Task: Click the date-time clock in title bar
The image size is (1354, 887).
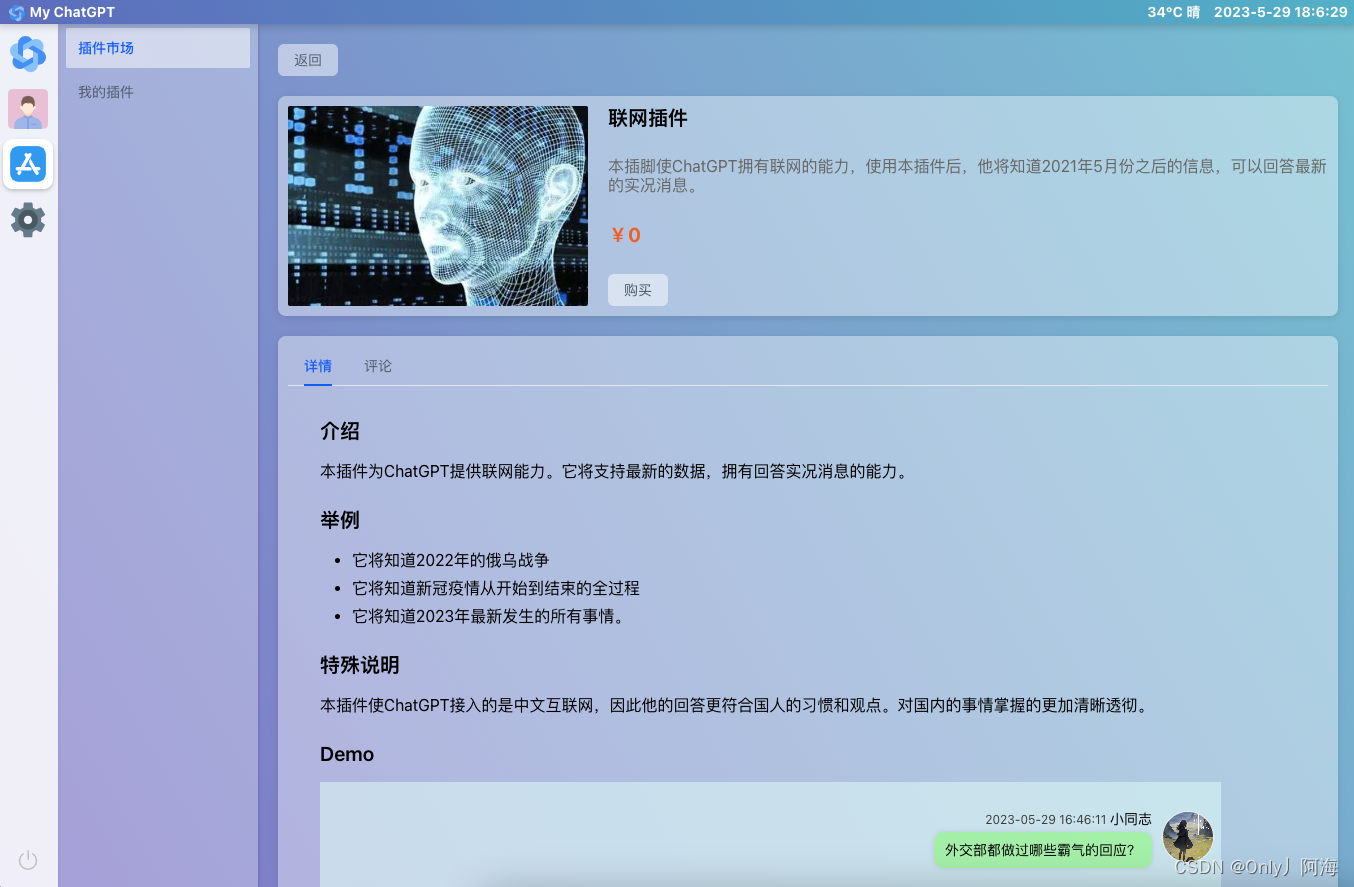Action: point(1280,12)
